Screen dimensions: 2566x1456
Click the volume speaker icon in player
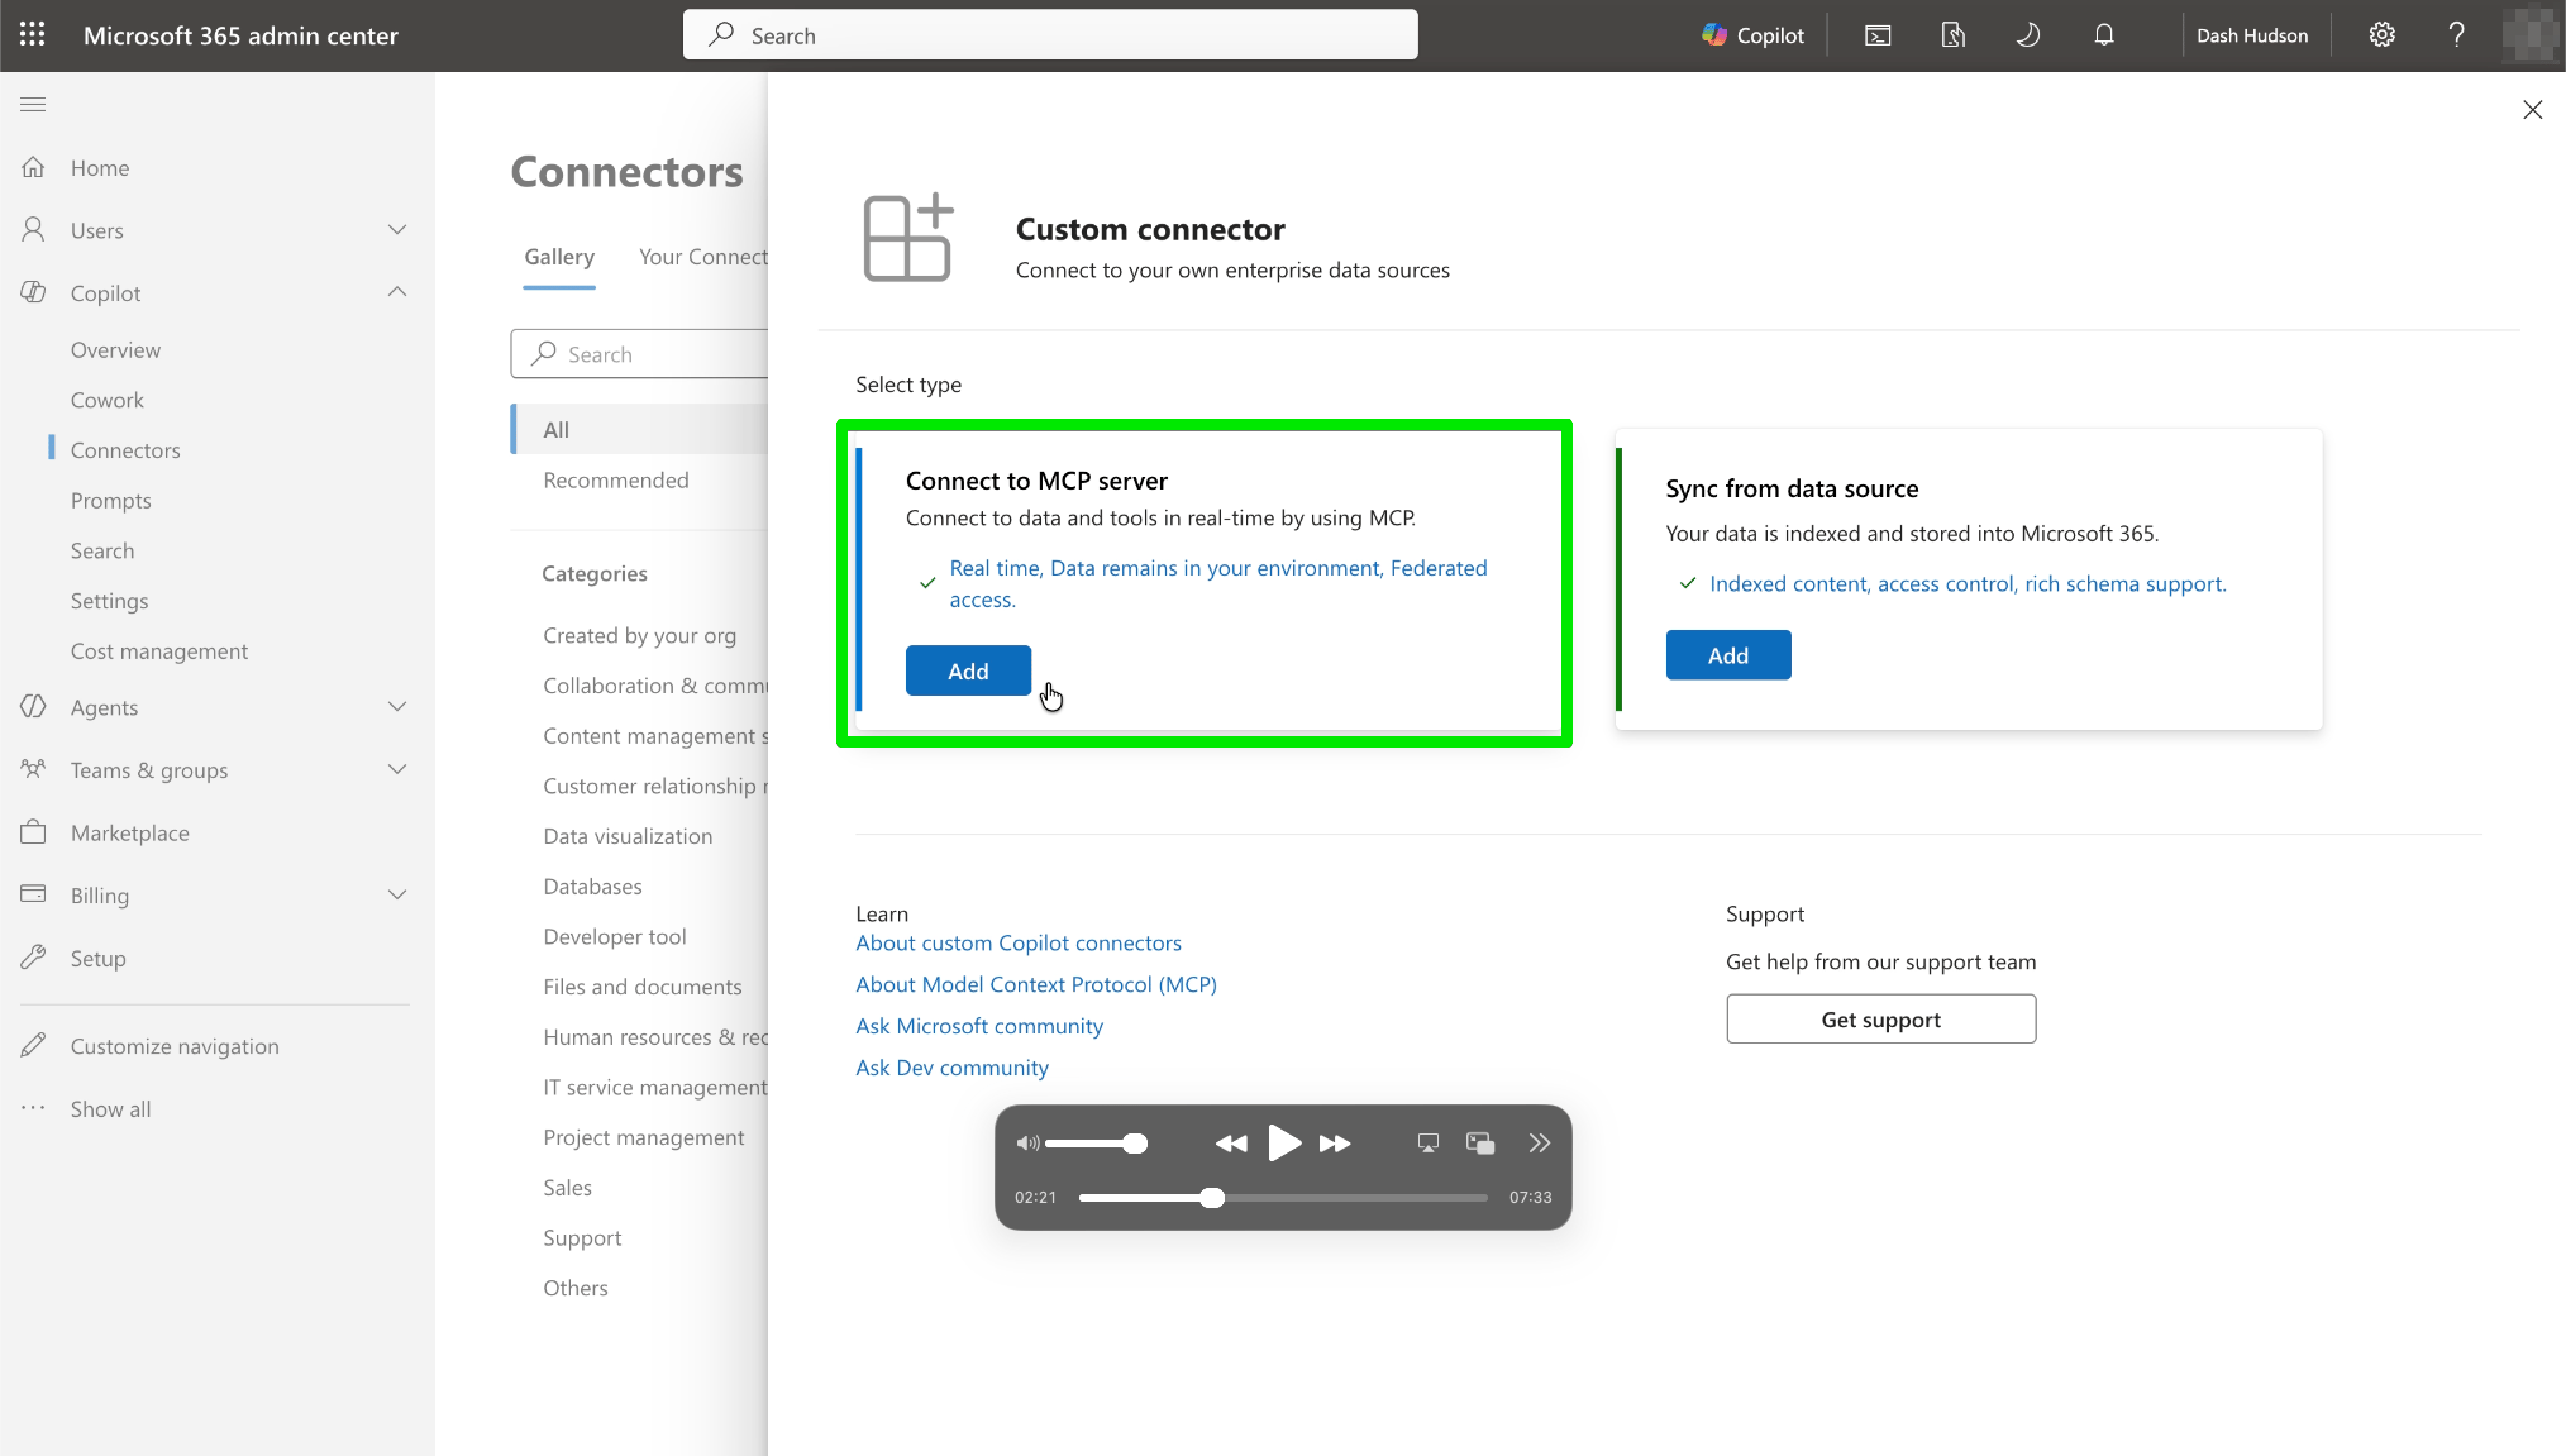tap(1028, 1143)
